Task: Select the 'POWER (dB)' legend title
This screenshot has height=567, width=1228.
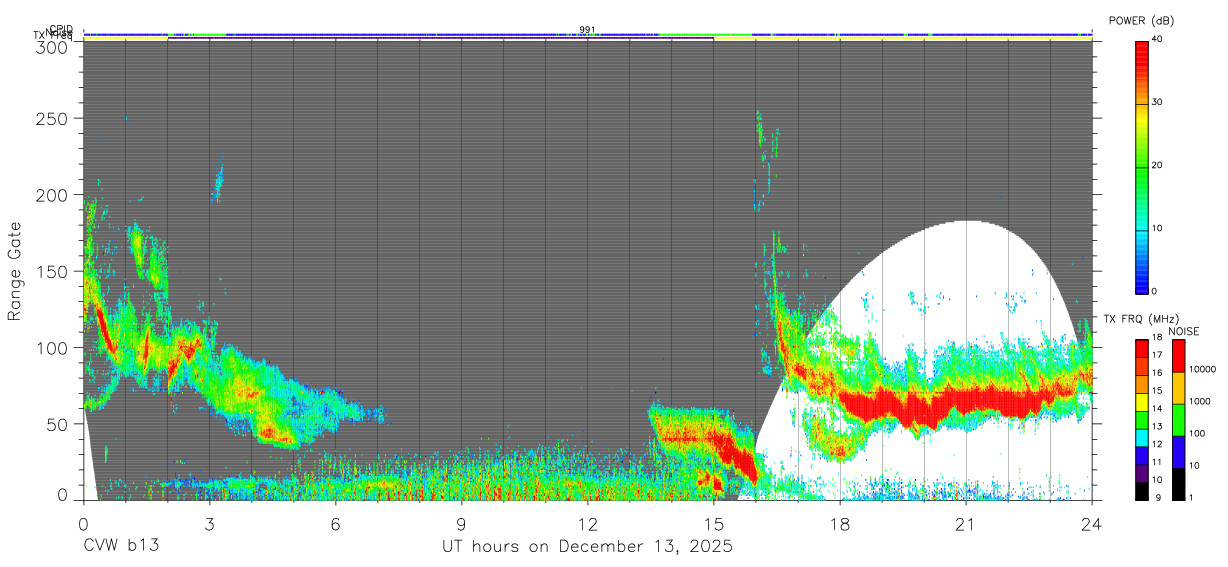Action: click(1142, 21)
